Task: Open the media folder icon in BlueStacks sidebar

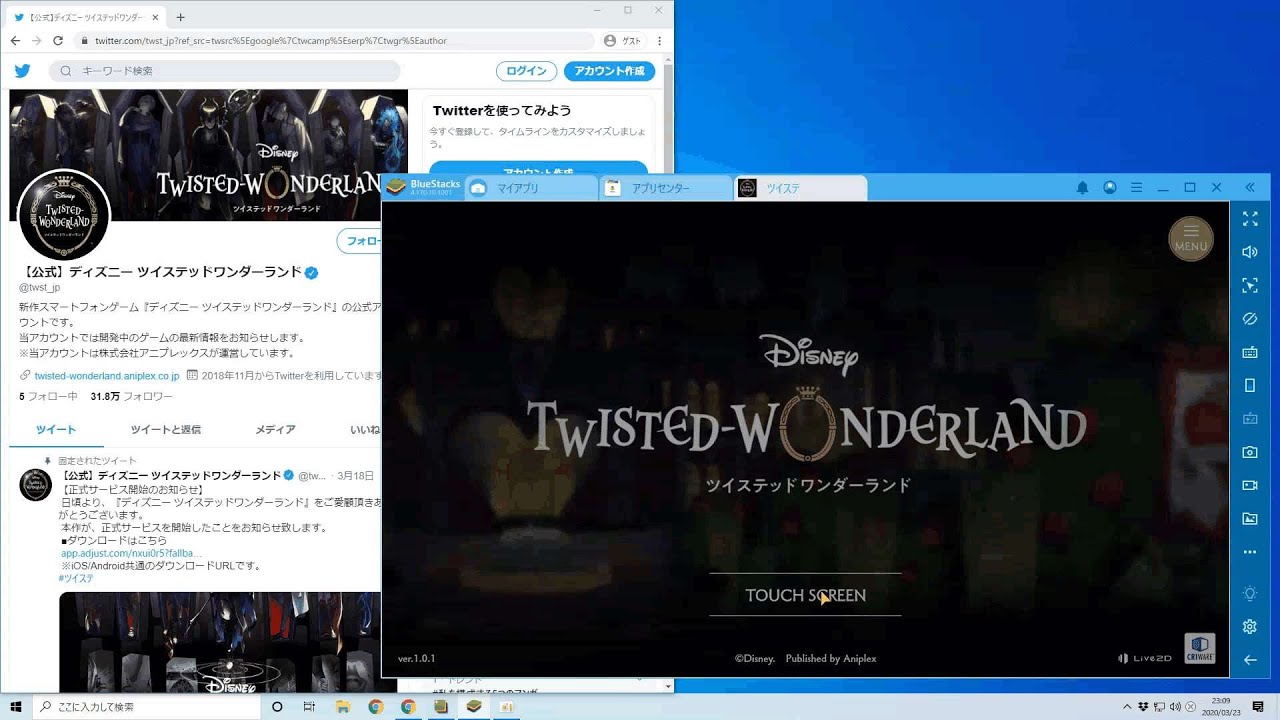Action: click(1249, 518)
